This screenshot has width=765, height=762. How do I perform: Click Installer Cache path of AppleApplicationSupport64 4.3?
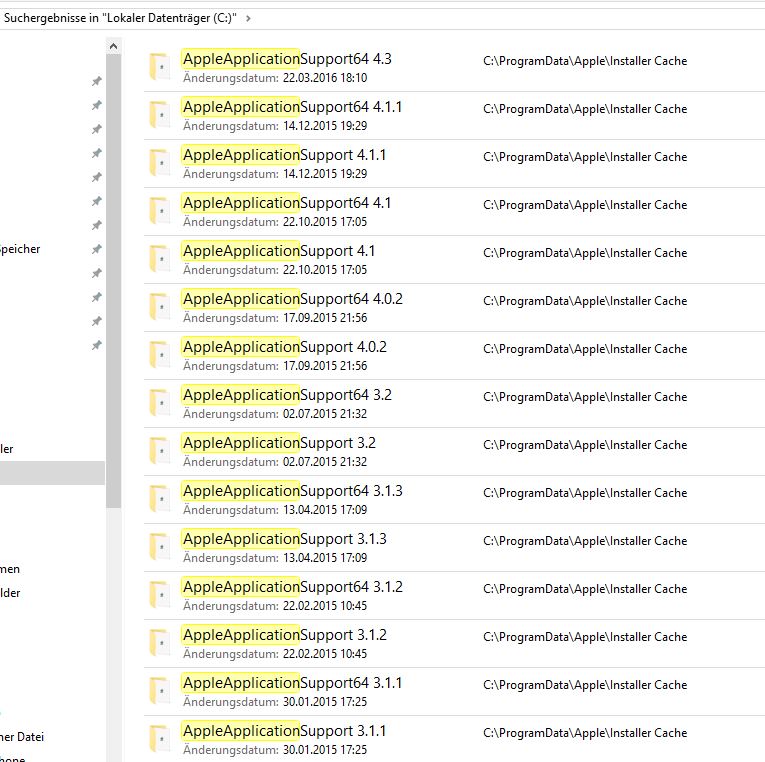(585, 61)
